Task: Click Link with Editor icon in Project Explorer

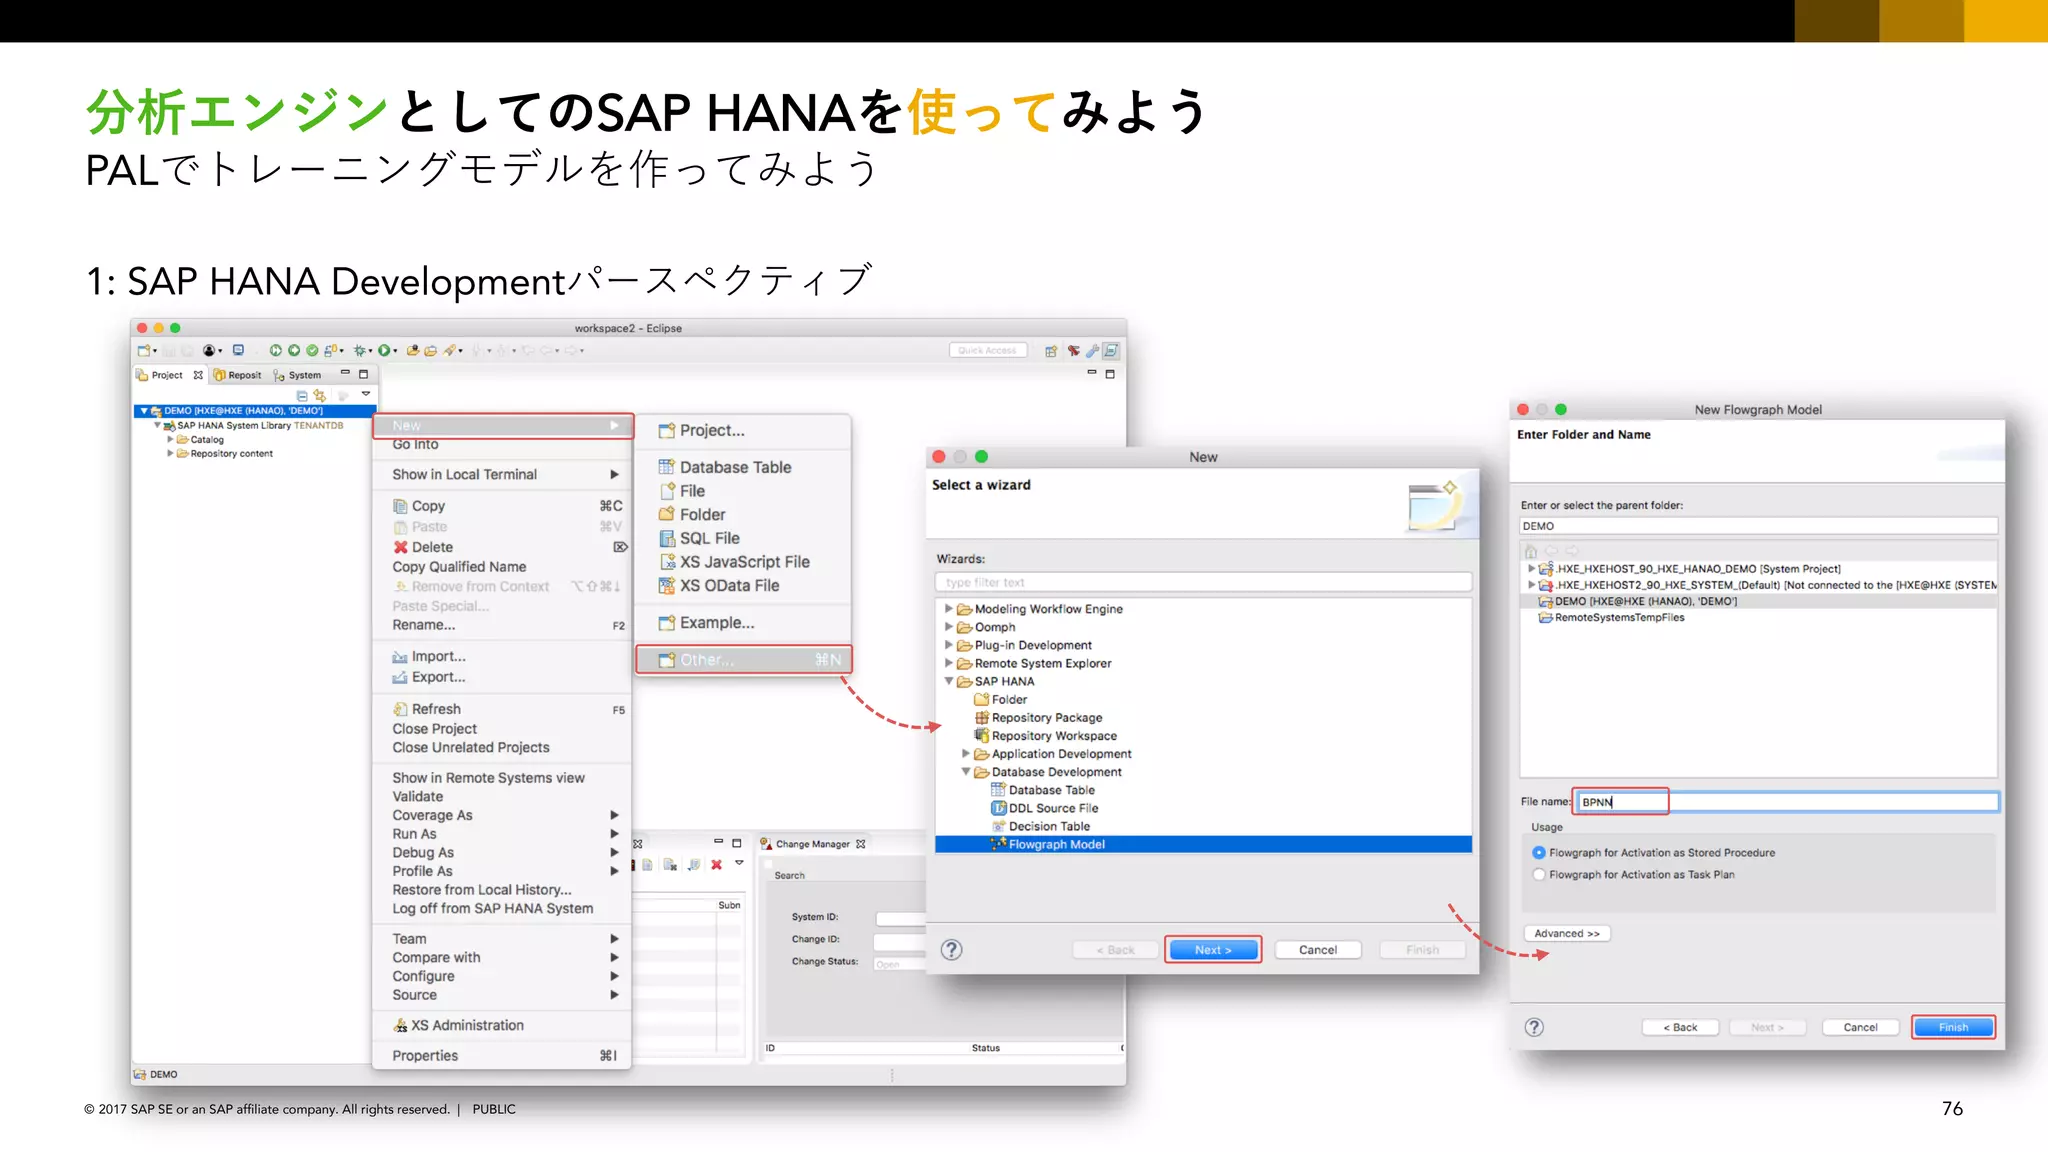Action: click(x=320, y=396)
